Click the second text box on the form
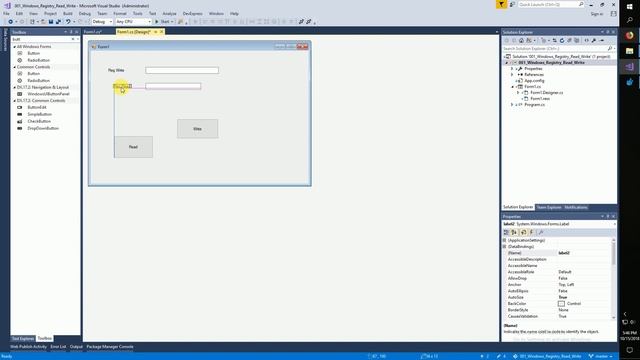 tap(173, 86)
